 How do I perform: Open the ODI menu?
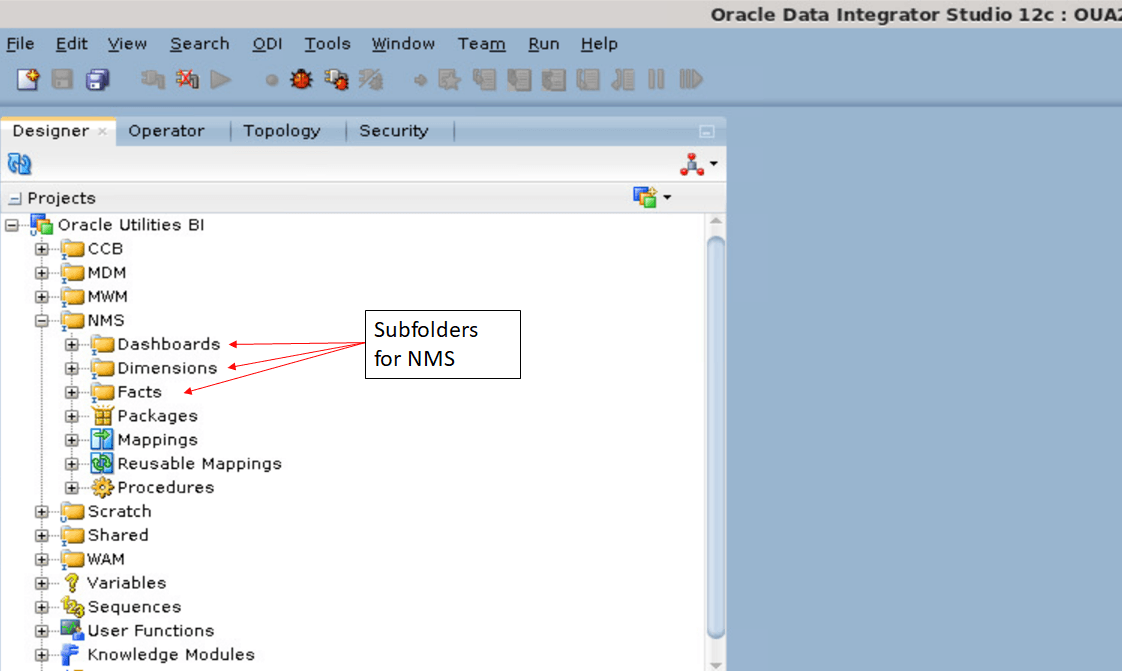pos(267,44)
